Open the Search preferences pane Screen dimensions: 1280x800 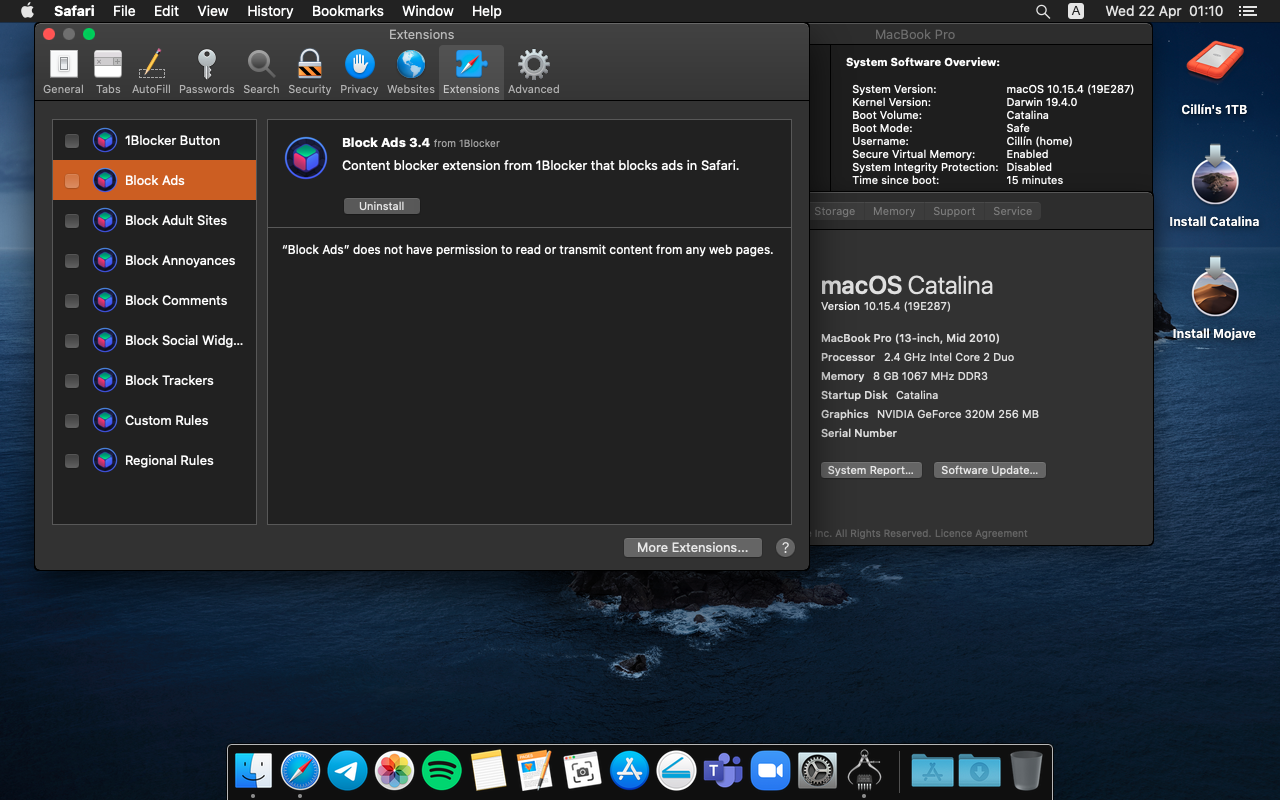click(261, 73)
